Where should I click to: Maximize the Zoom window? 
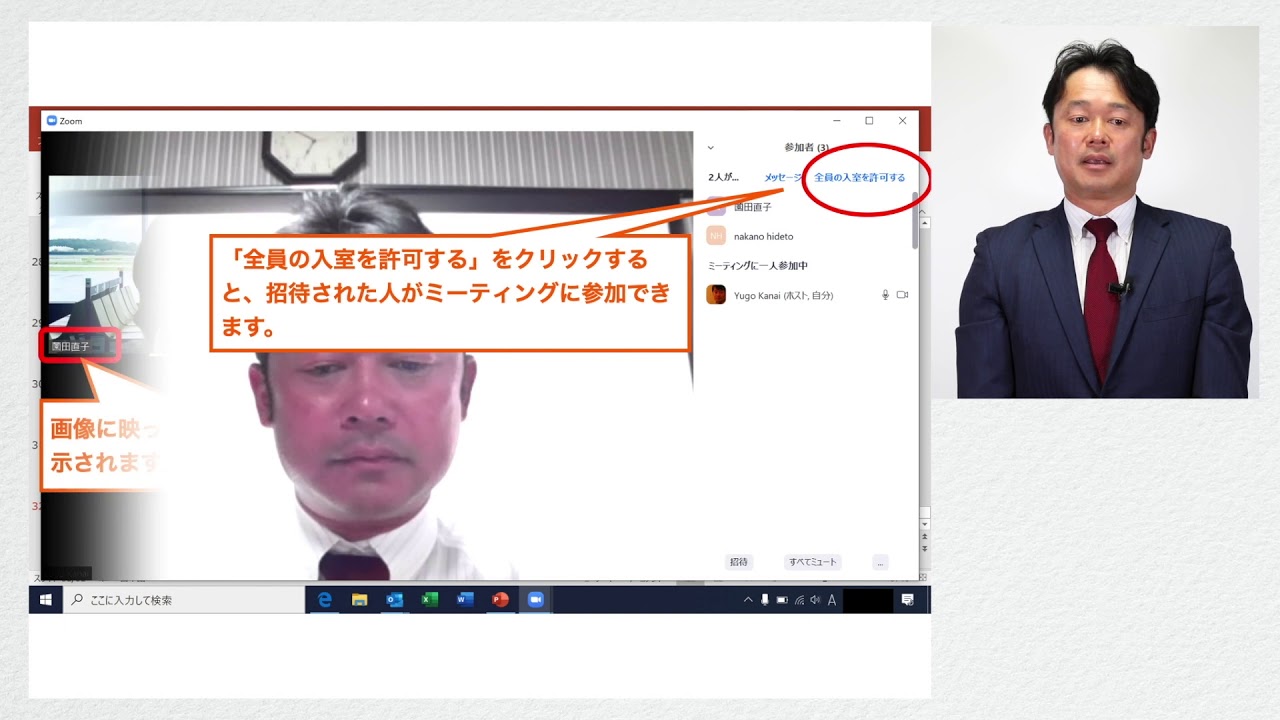pyautogui.click(x=869, y=121)
